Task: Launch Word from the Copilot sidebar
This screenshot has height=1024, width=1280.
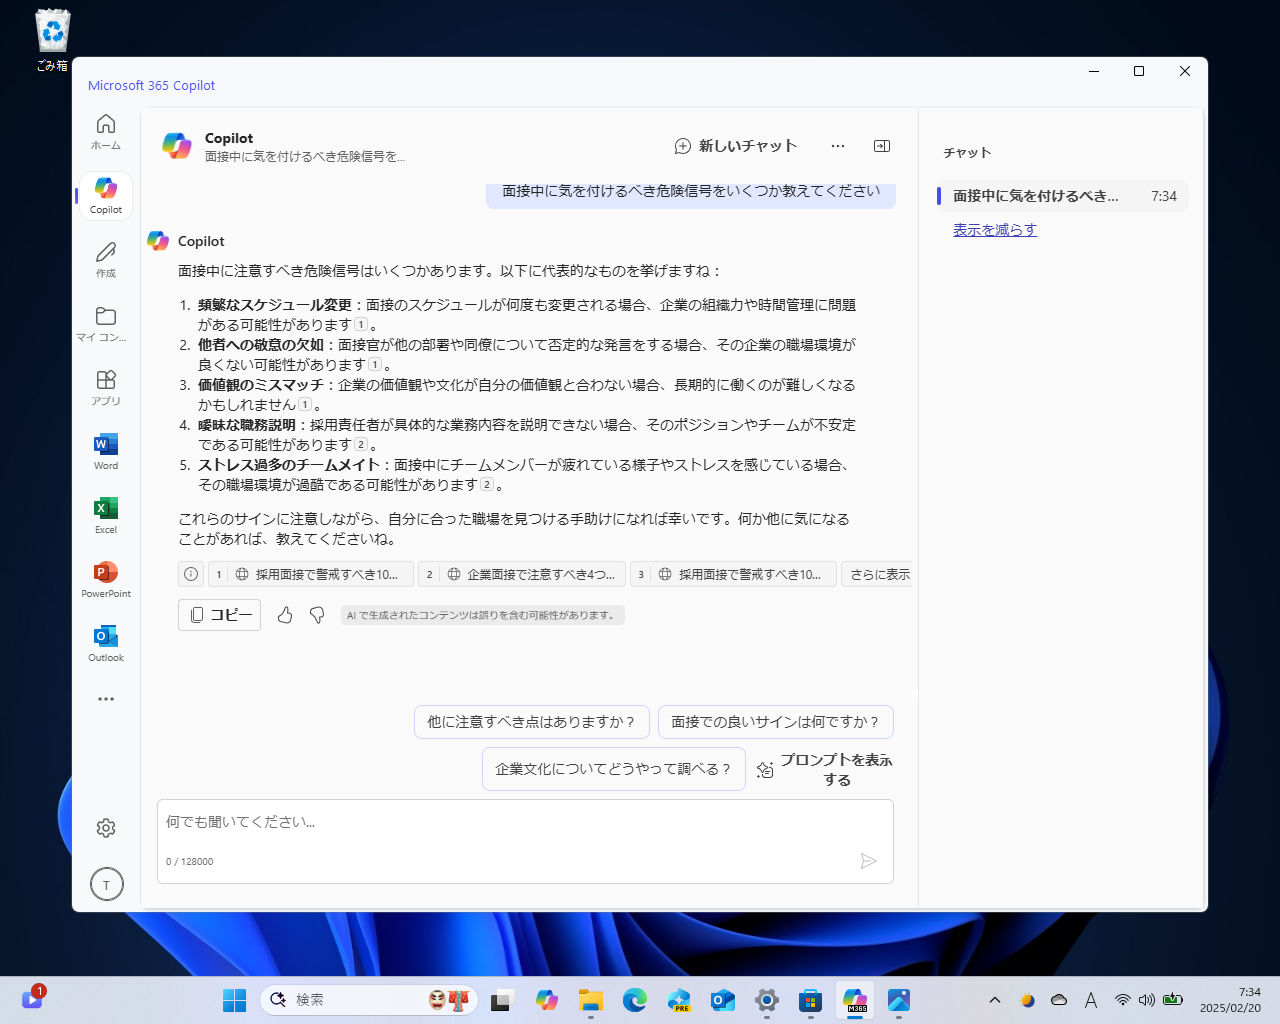Action: tap(105, 452)
